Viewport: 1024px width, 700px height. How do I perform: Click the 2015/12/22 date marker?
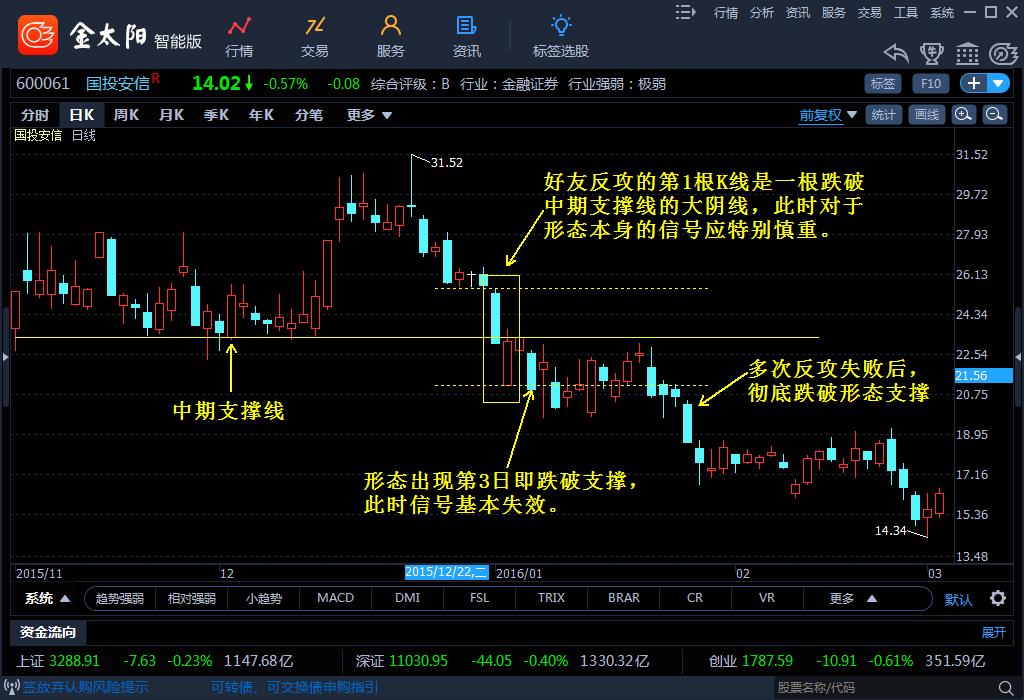(x=446, y=573)
